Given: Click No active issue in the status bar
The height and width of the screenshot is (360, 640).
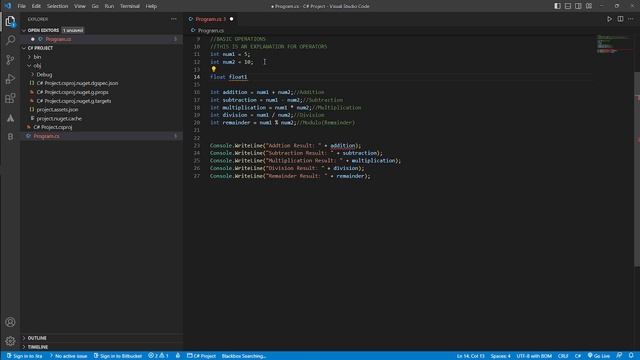Looking at the screenshot, I should tap(68, 356).
